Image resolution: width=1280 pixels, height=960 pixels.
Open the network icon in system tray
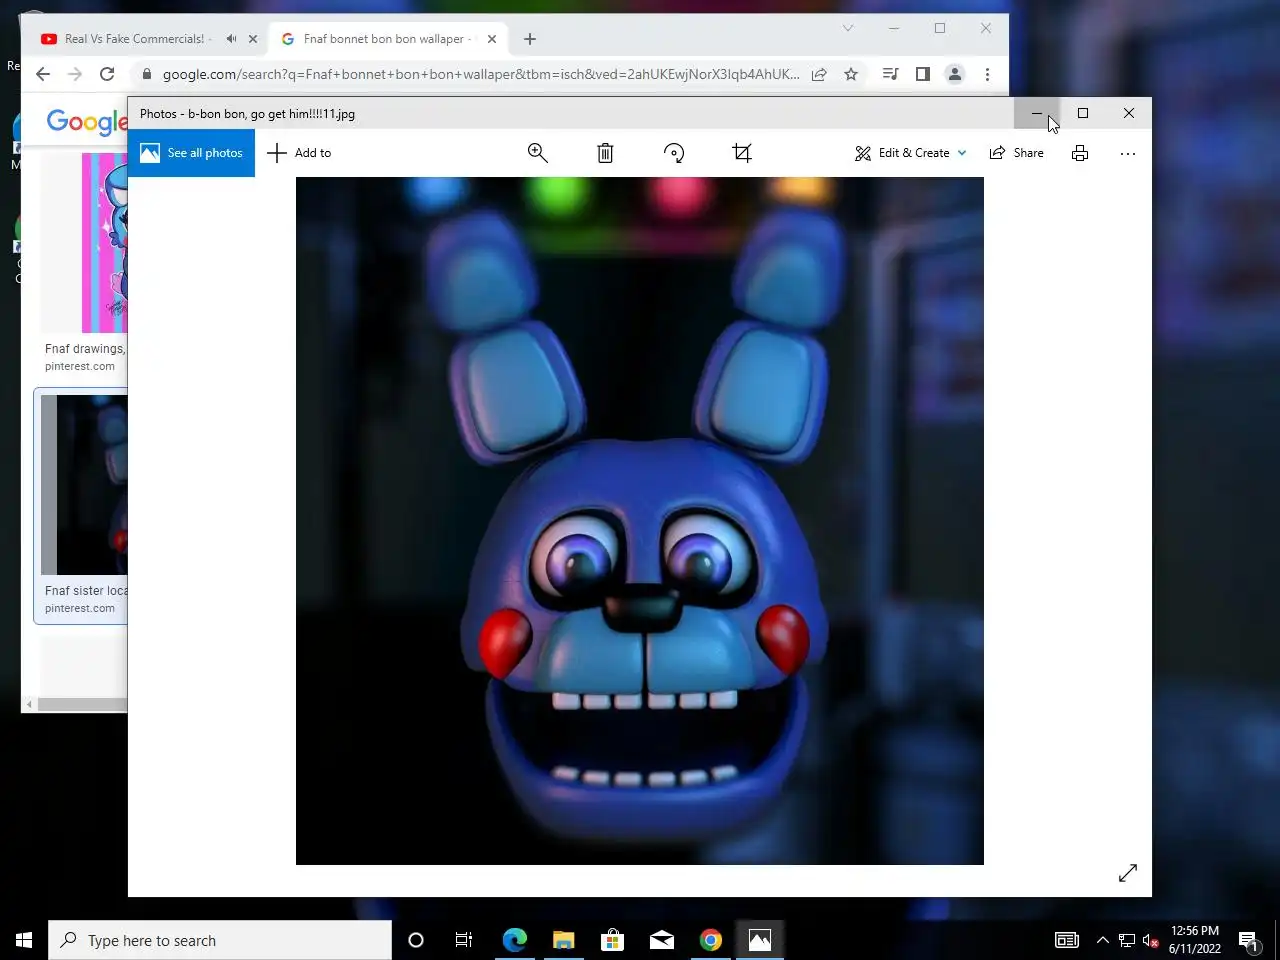[x=1127, y=940]
